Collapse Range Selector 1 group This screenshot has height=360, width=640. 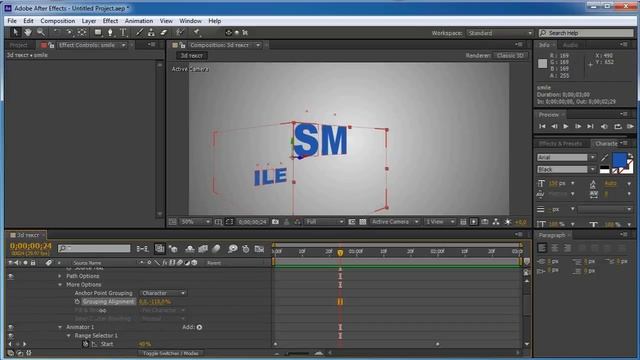(69, 336)
